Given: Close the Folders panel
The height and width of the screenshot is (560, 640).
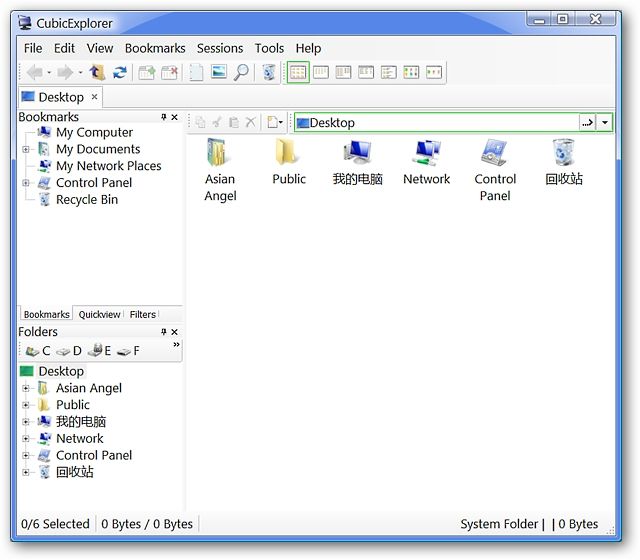Looking at the screenshot, I should 174,332.
